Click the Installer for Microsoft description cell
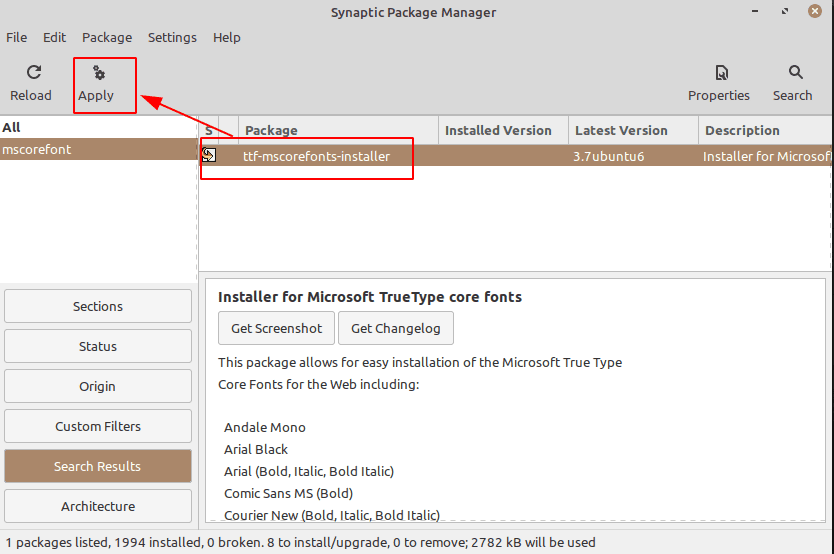The width and height of the screenshot is (834, 554). click(x=766, y=156)
